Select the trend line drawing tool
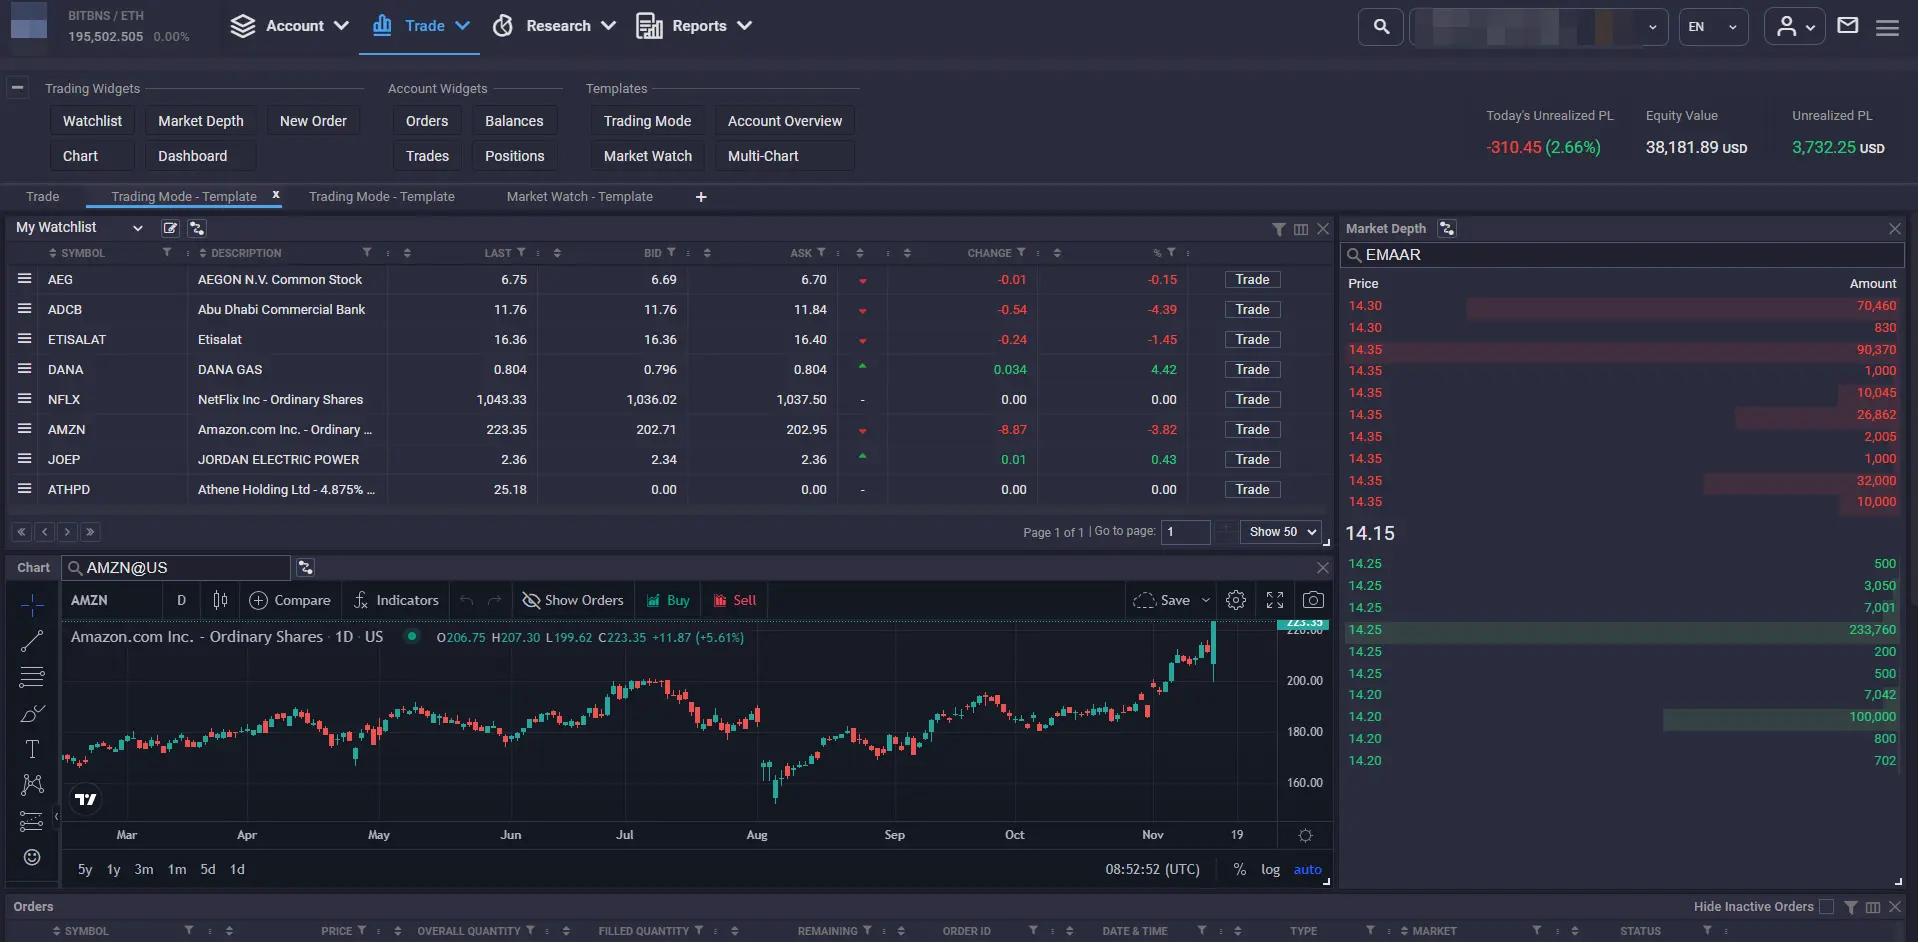Image resolution: width=1918 pixels, height=942 pixels. [x=32, y=641]
